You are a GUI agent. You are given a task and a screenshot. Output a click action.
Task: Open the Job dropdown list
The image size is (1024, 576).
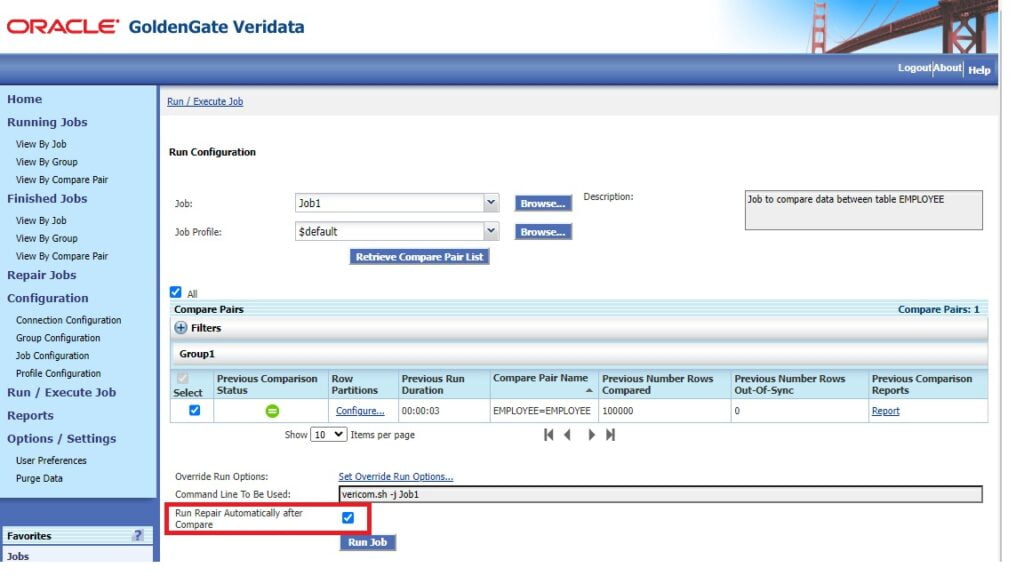[x=489, y=201]
